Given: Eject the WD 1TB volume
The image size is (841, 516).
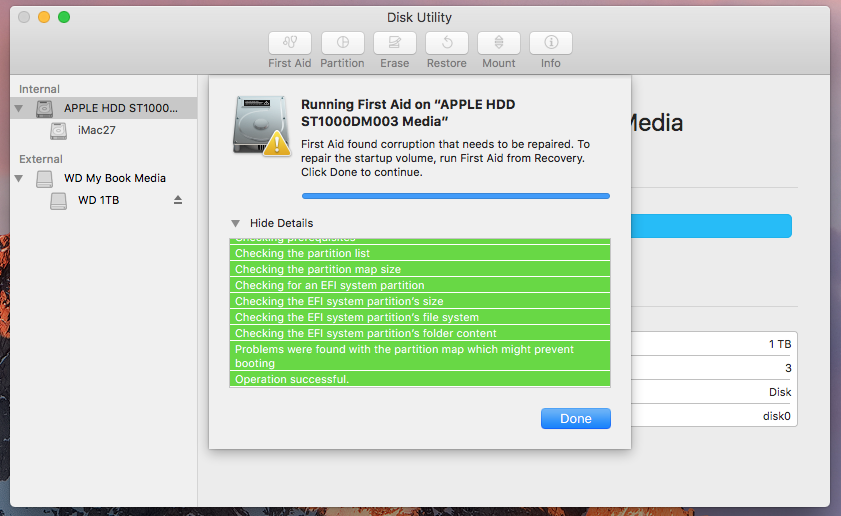Looking at the screenshot, I should coord(178,200).
